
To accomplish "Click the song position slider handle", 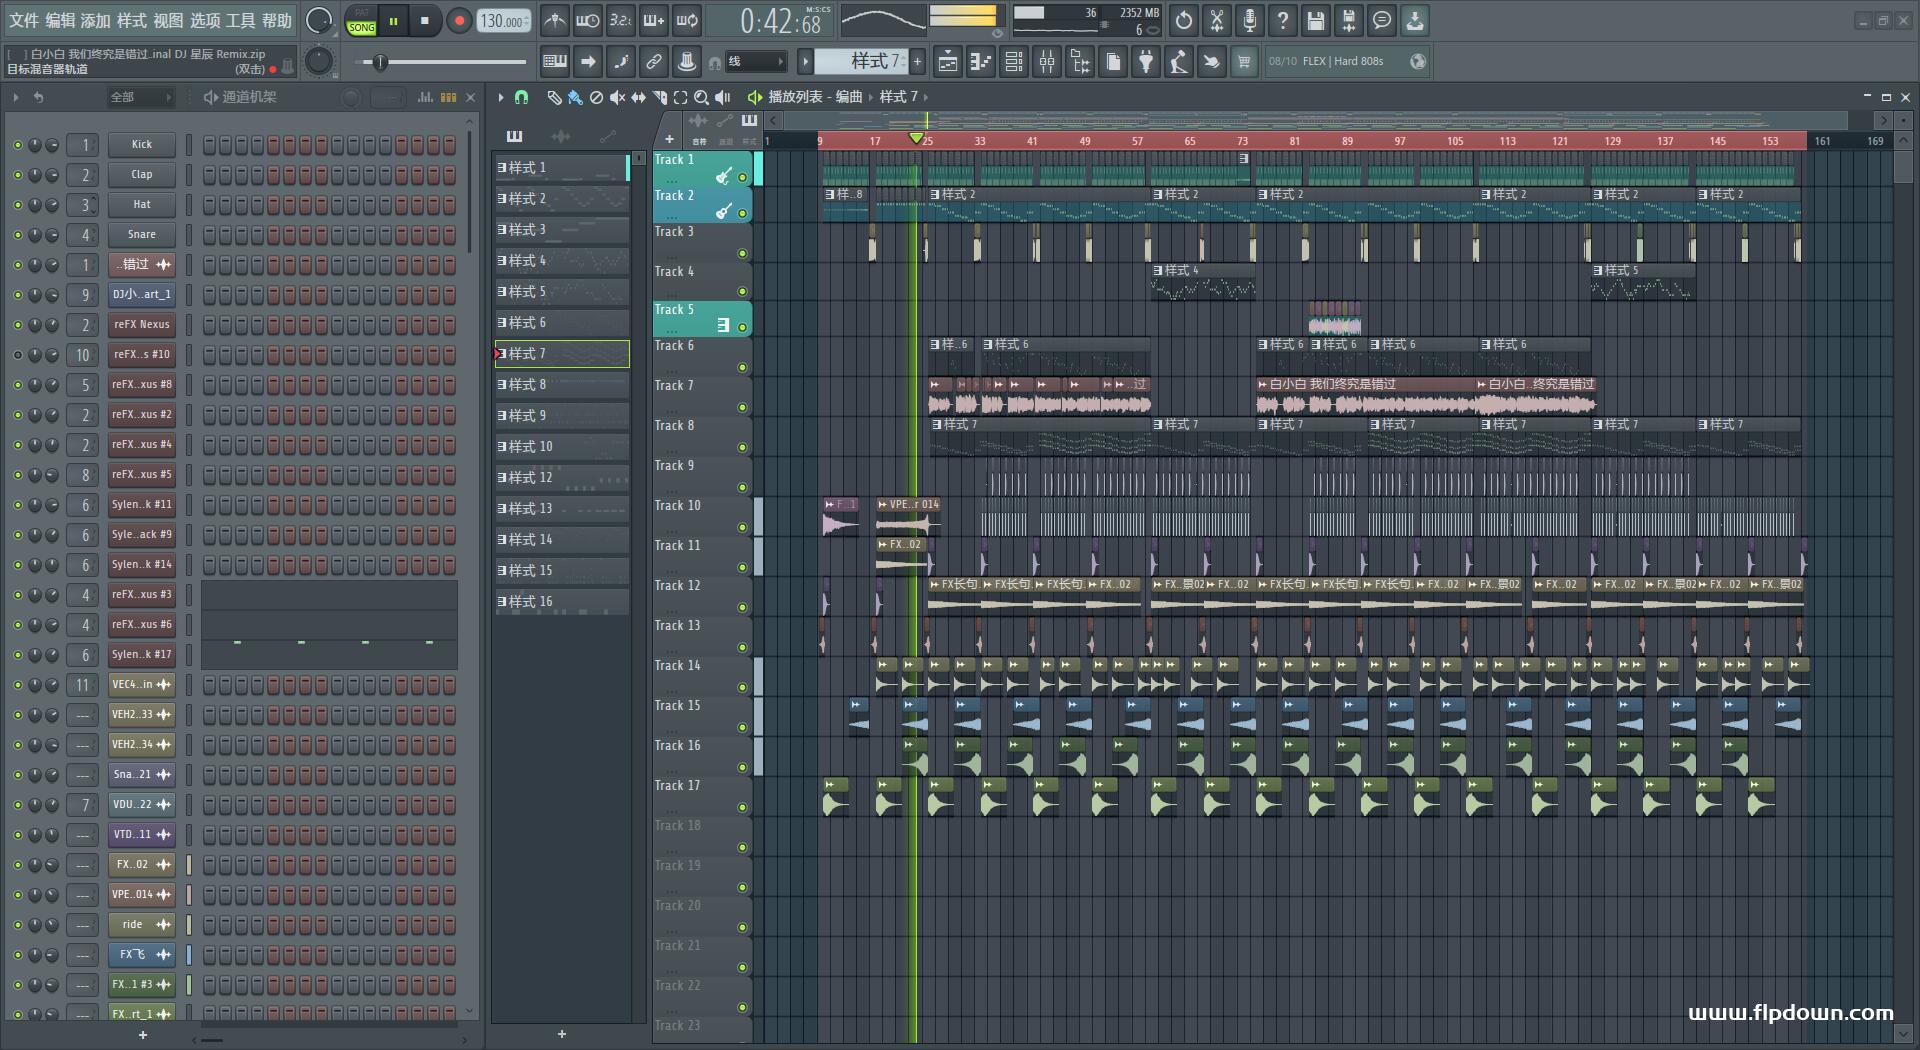I will click(x=379, y=62).
